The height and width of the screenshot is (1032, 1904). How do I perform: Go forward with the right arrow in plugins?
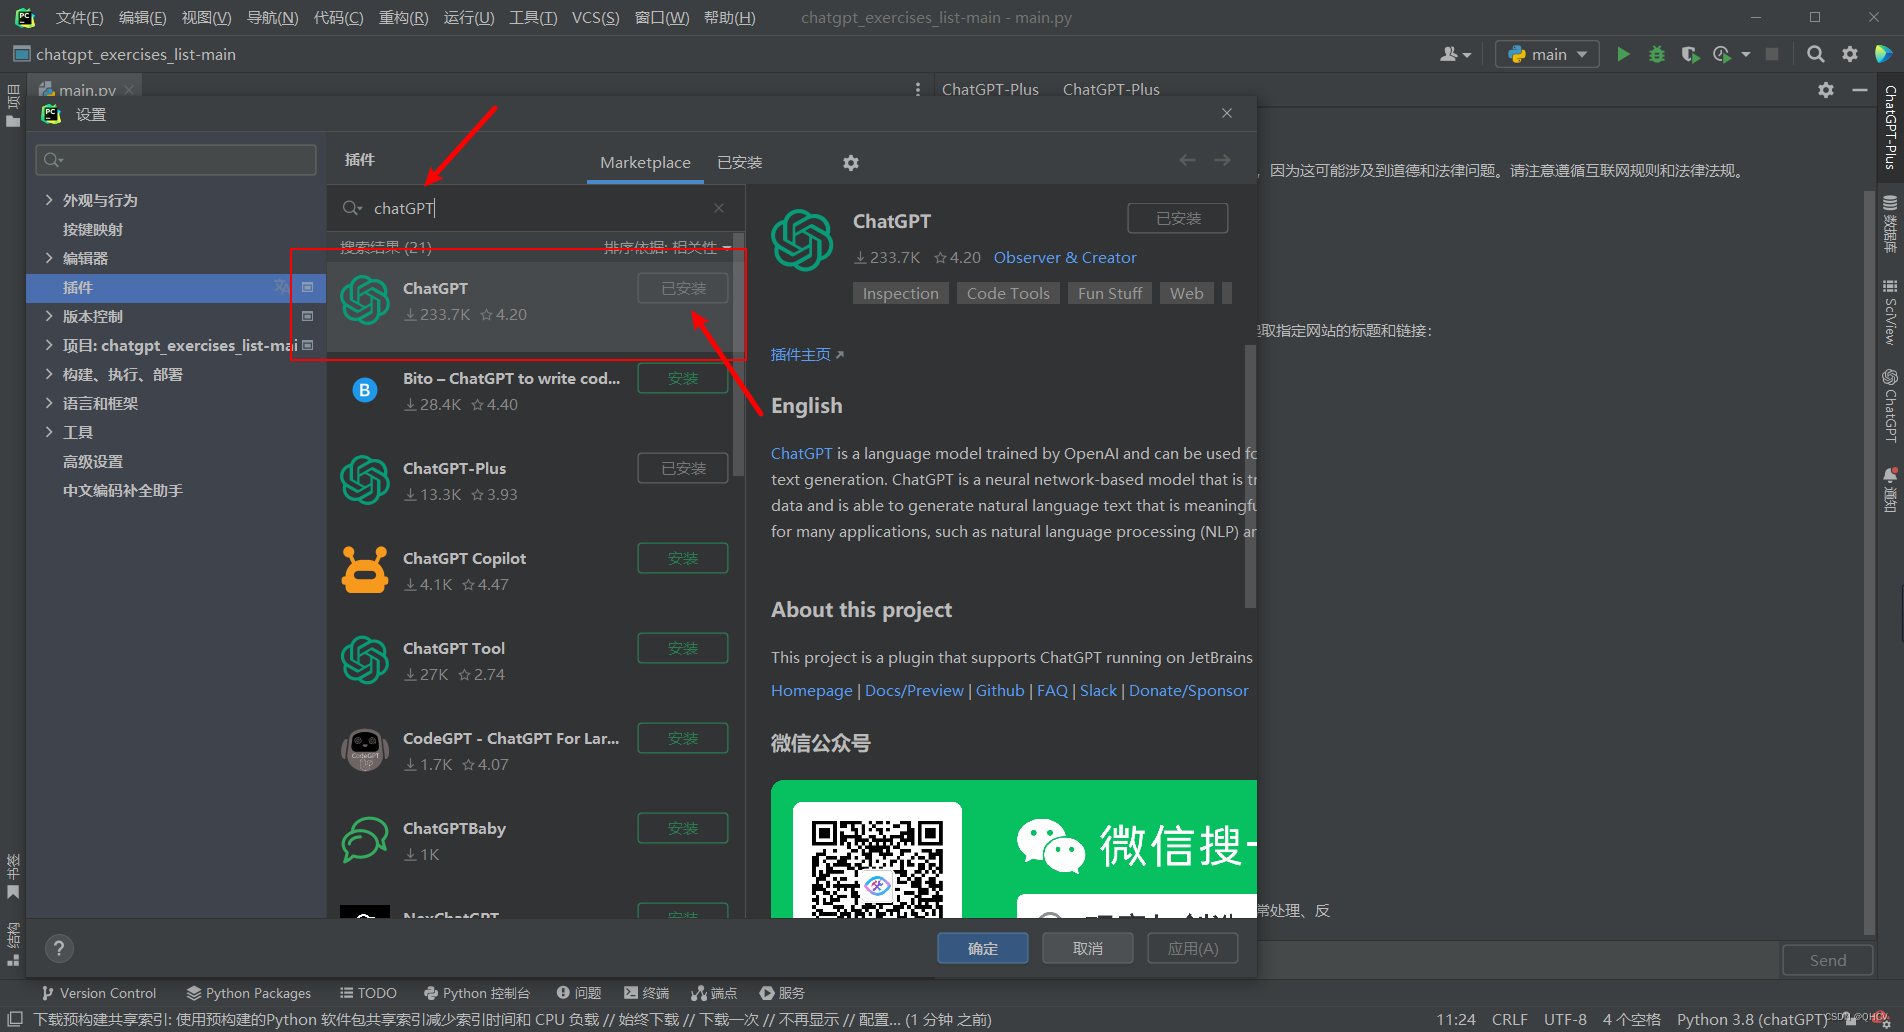(x=1222, y=160)
